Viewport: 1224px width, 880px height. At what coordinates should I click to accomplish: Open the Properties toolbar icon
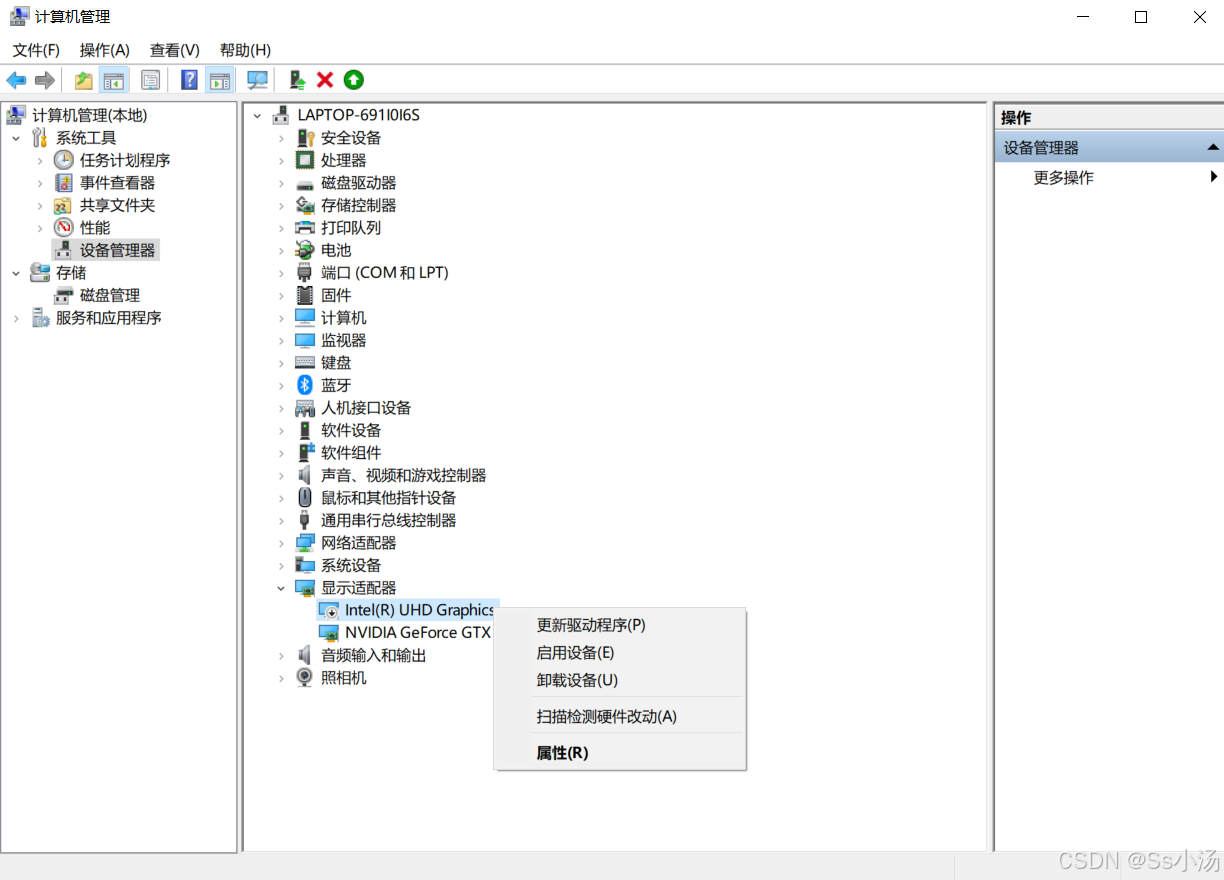(151, 80)
